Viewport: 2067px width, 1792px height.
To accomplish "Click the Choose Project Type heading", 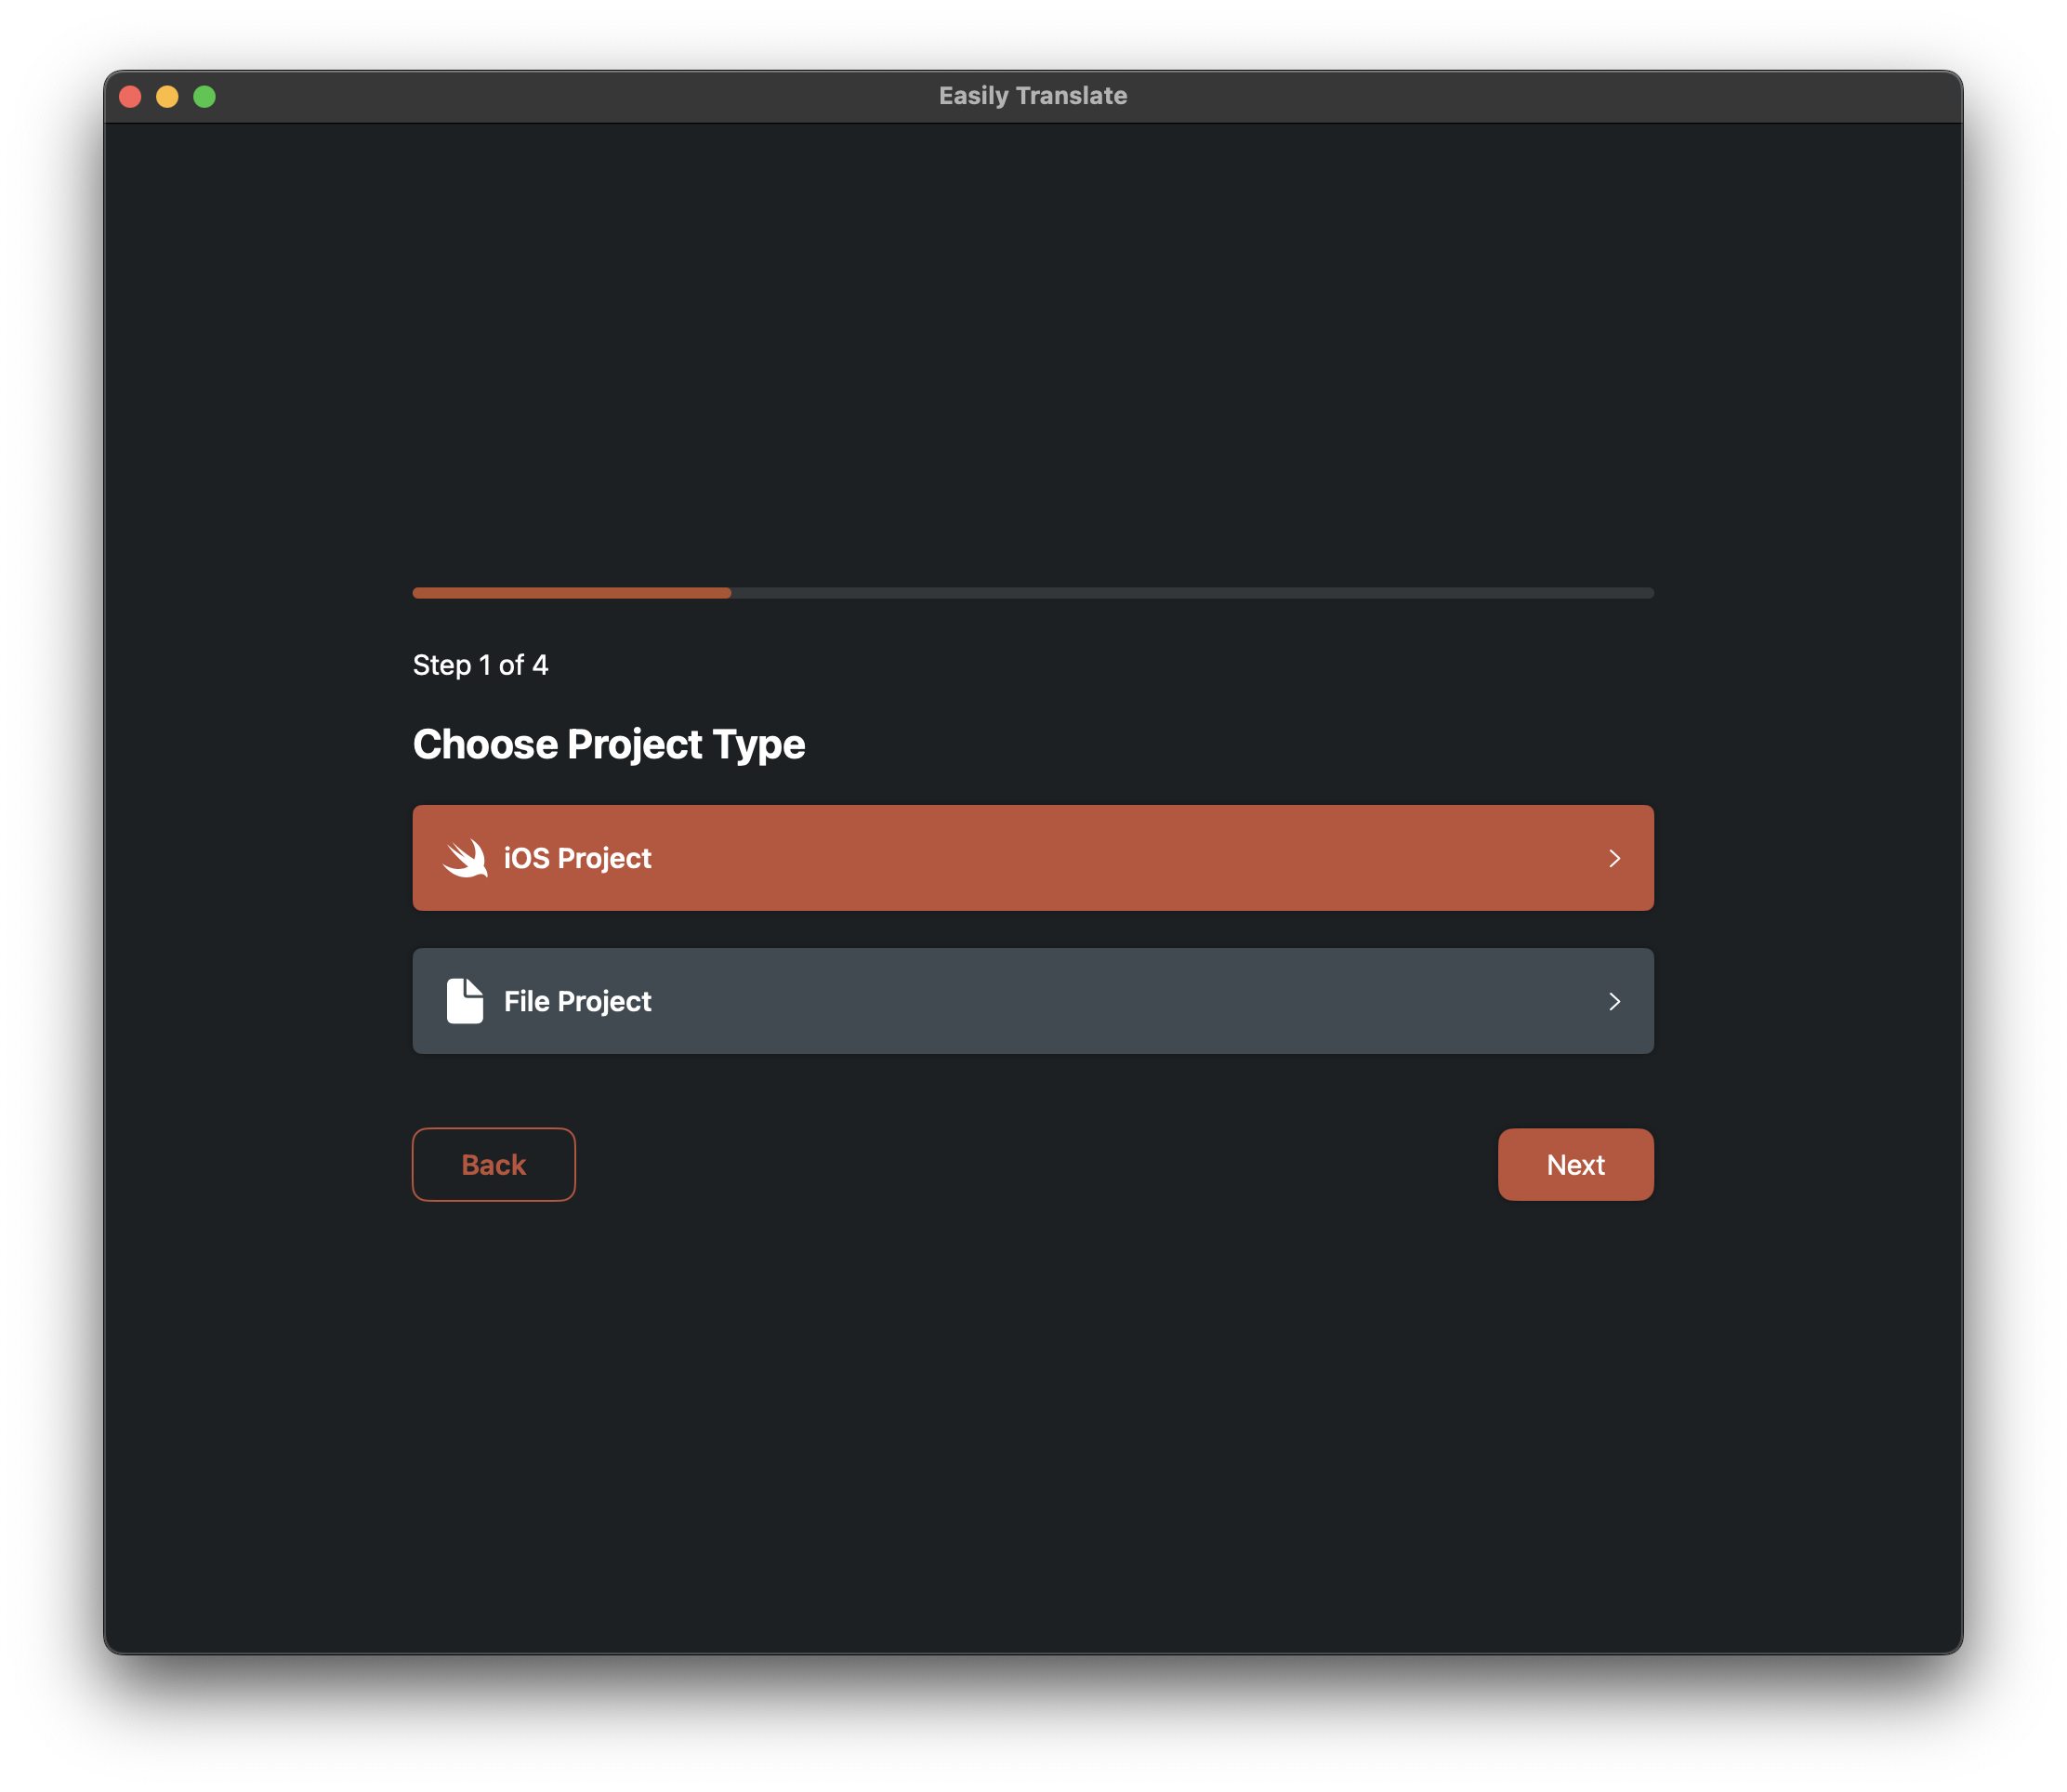I will coord(608,744).
